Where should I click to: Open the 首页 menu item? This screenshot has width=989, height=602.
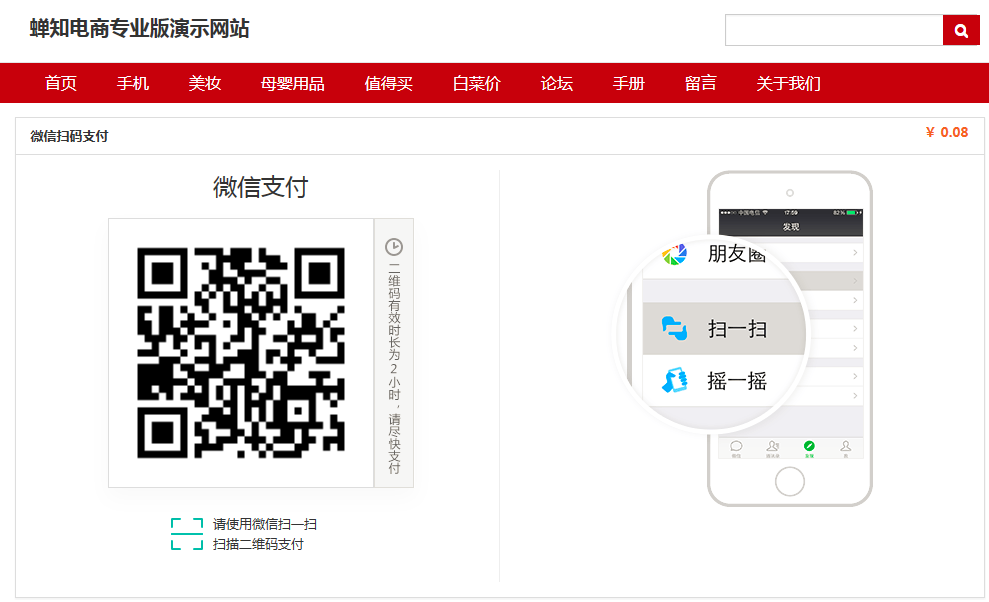[x=61, y=83]
